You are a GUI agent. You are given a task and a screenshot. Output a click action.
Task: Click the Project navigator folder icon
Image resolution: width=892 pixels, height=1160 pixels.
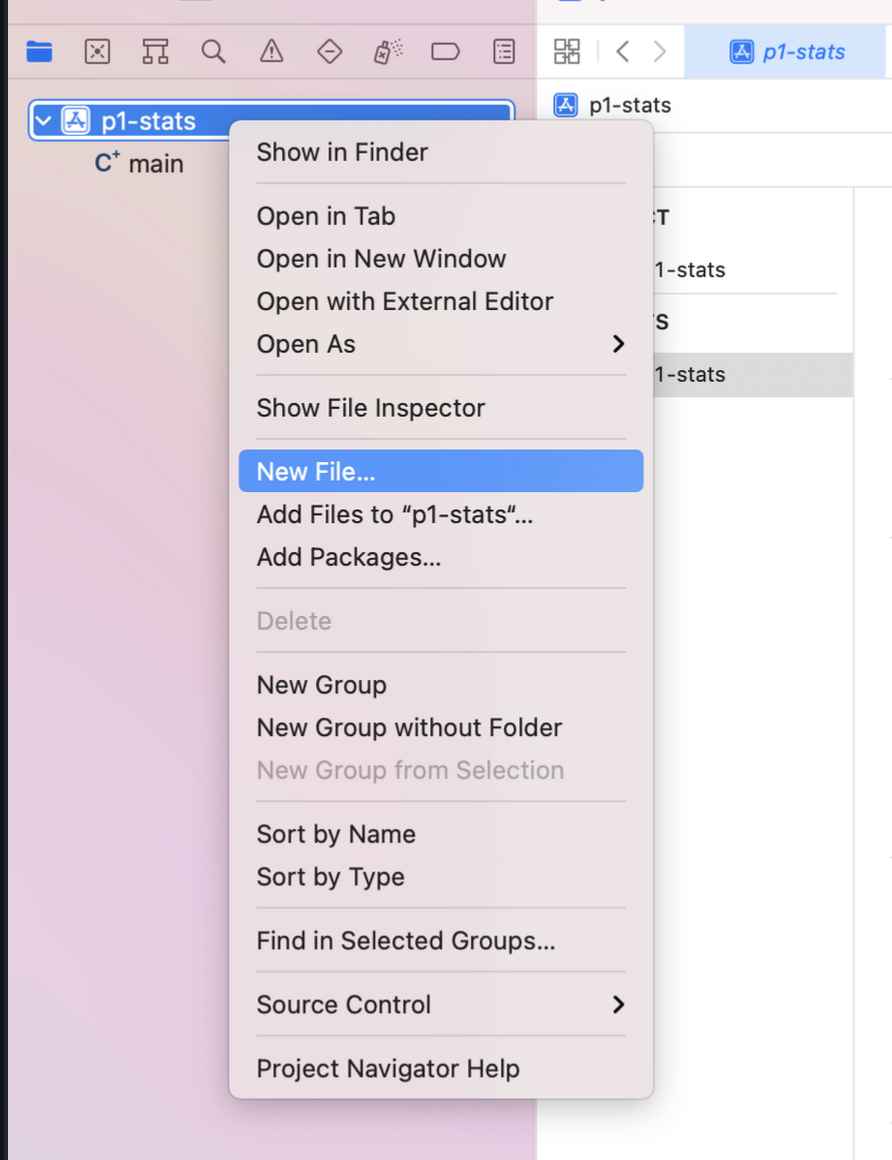point(38,51)
